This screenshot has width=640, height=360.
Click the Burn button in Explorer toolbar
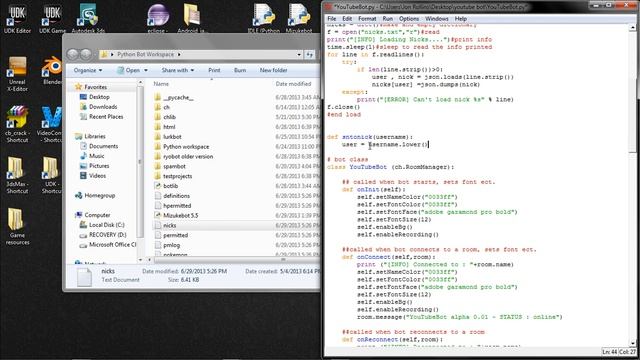tap(240, 70)
